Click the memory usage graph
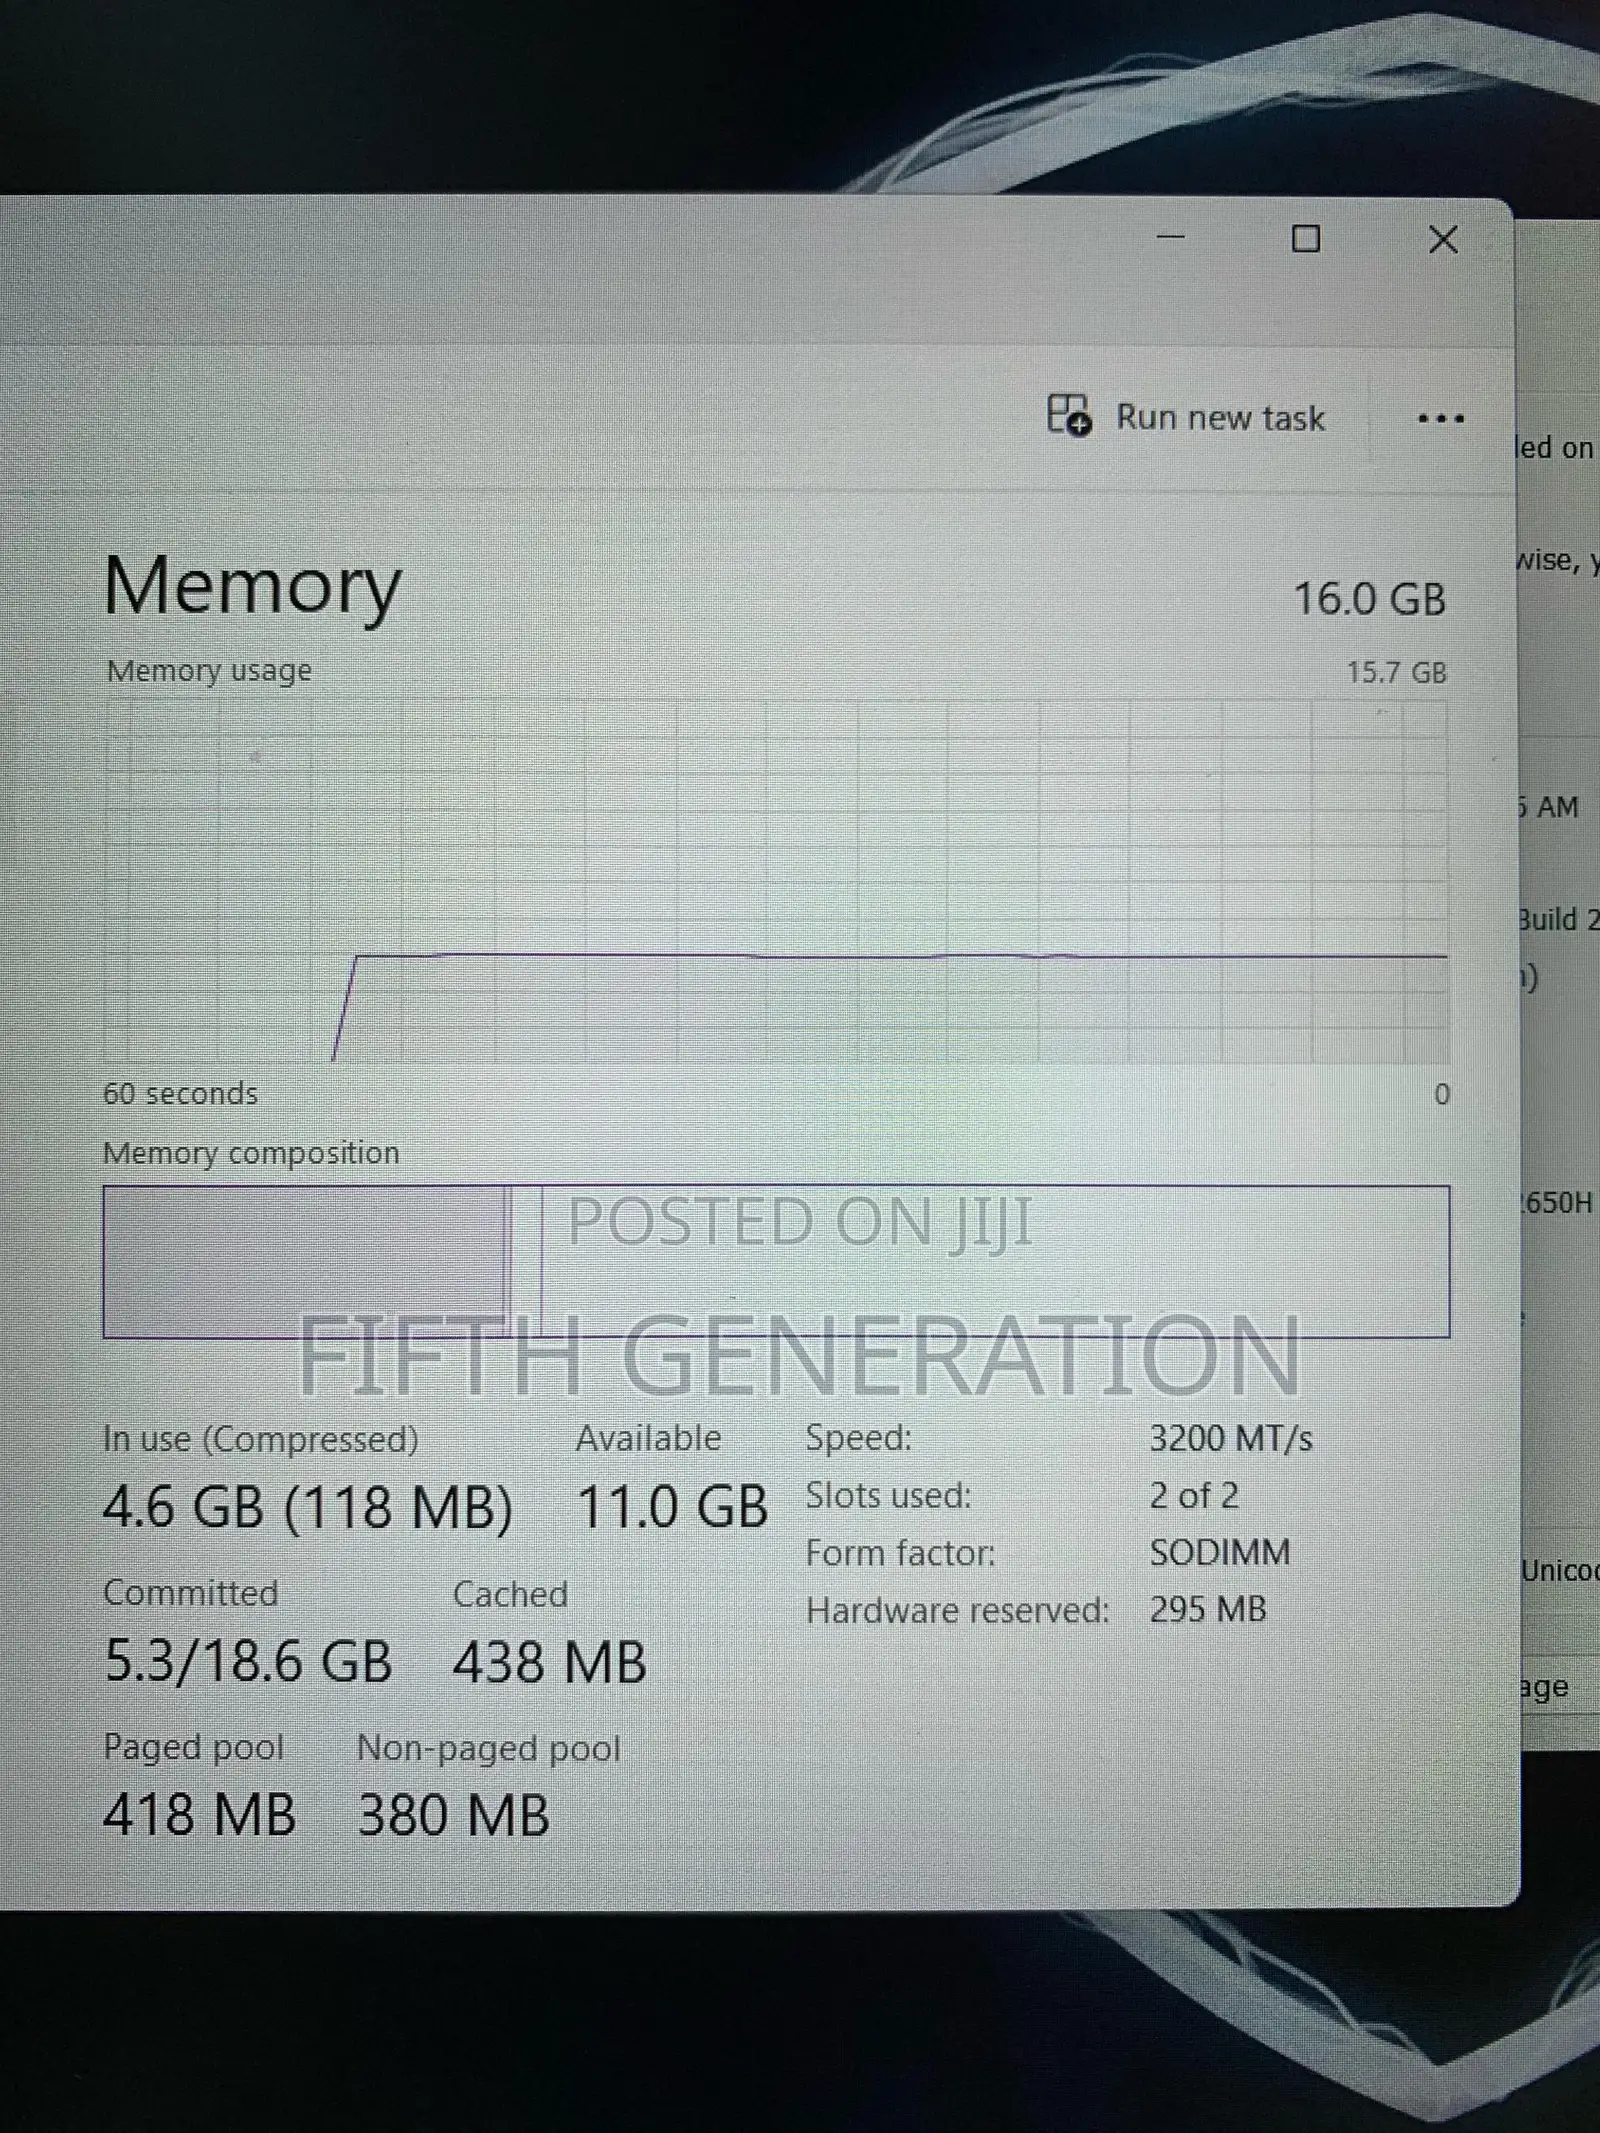Image resolution: width=1600 pixels, height=2133 pixels. (775, 881)
